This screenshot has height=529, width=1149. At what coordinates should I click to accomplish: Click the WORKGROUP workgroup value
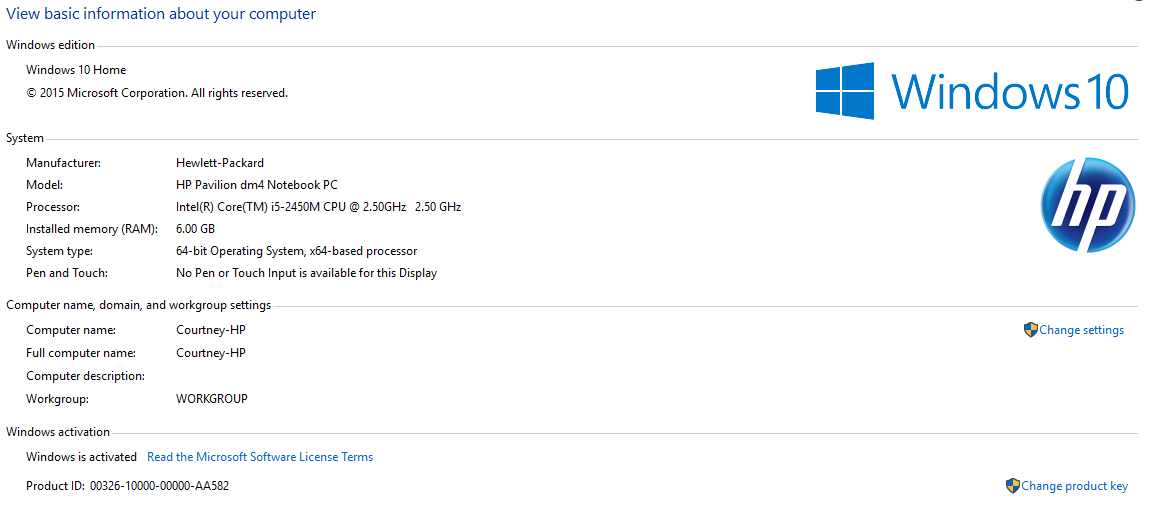coord(211,399)
